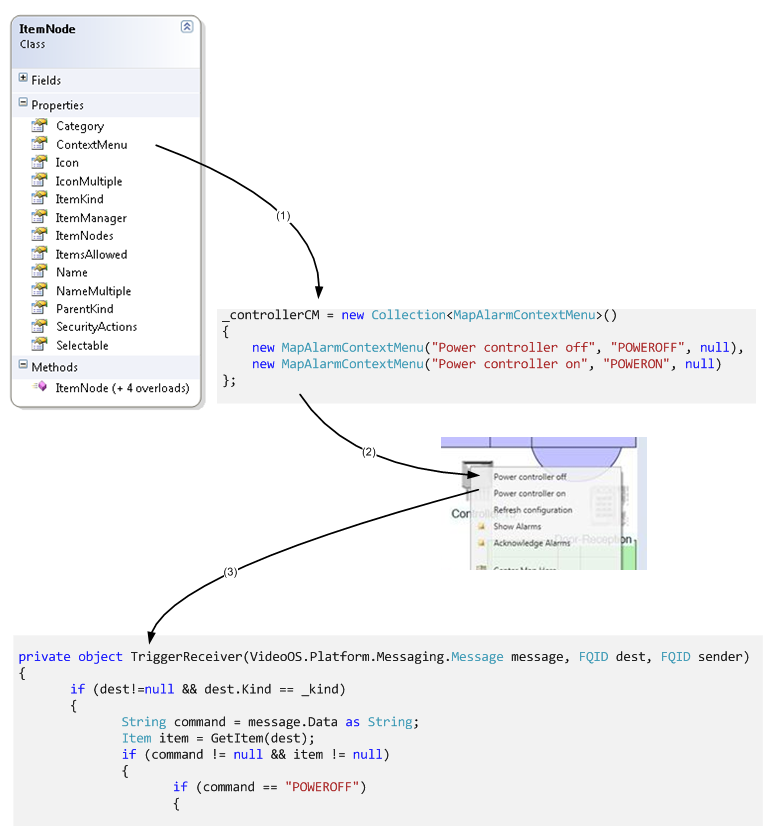Click the Icon property icon
The height and width of the screenshot is (837, 775).
[x=39, y=162]
